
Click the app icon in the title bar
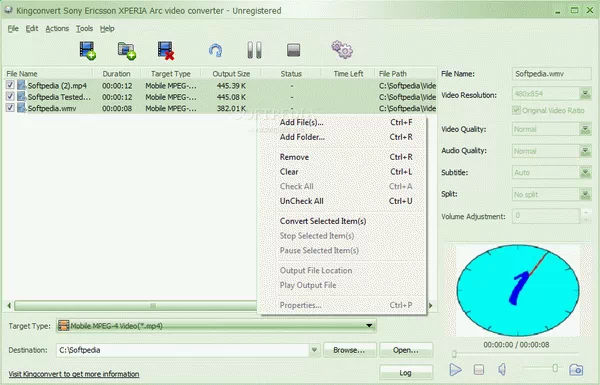[x=8, y=10]
